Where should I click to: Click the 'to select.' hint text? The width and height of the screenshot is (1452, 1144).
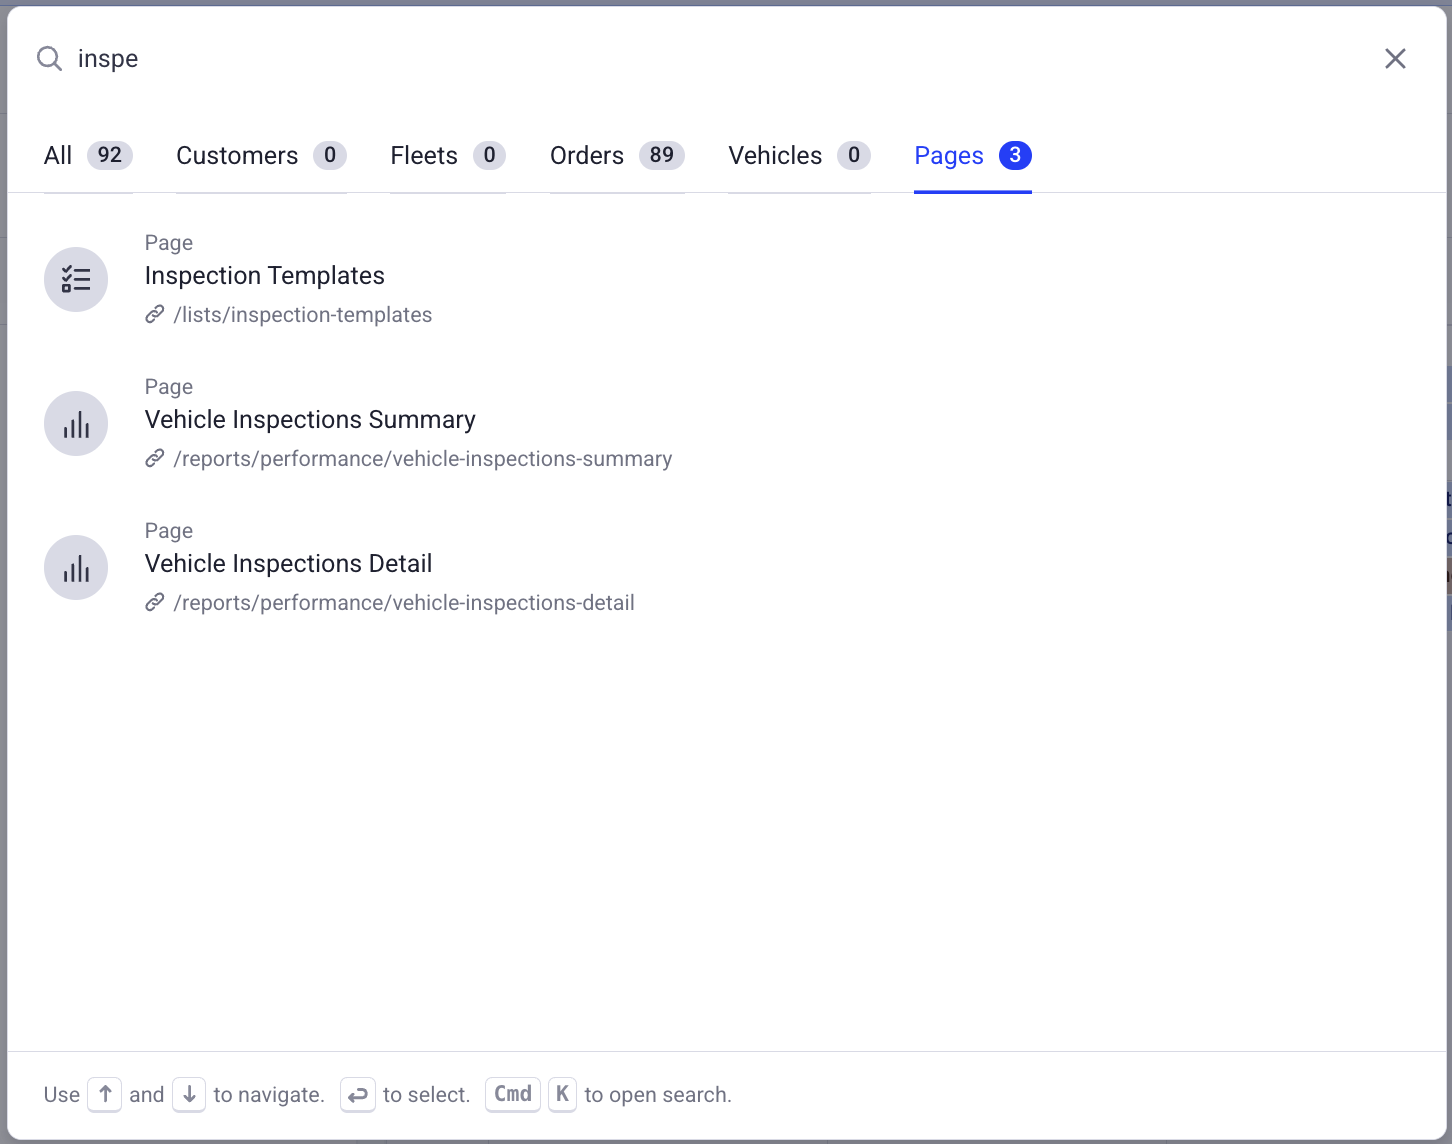pyautogui.click(x=427, y=1095)
